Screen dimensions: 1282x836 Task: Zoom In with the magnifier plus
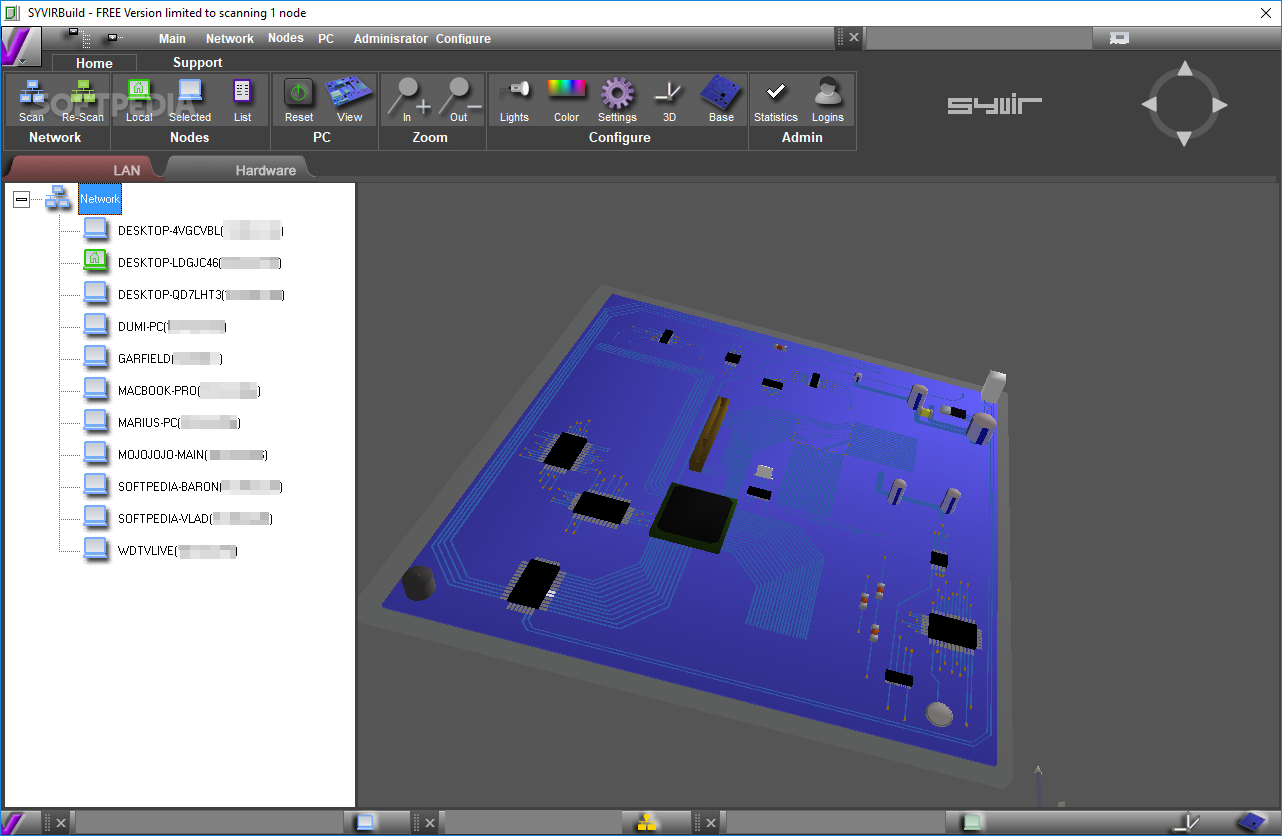[x=409, y=96]
